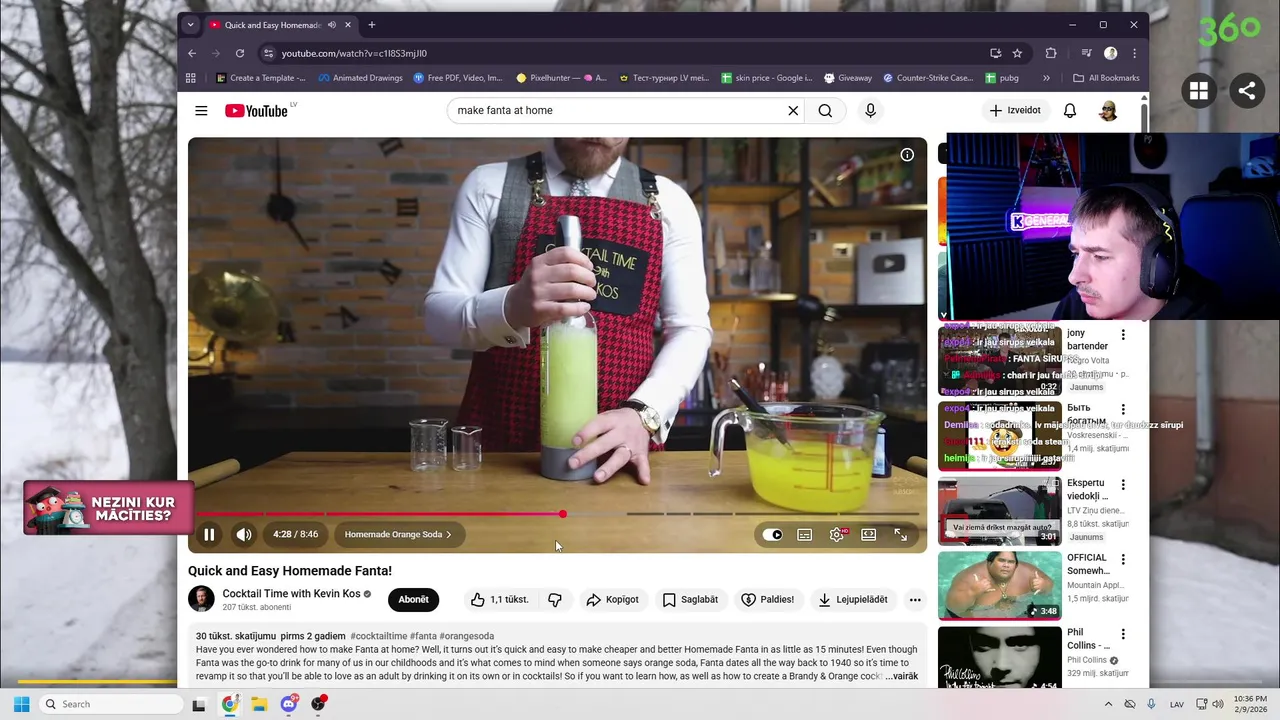Switch to theater mode view
1280x720 pixels.
click(869, 535)
